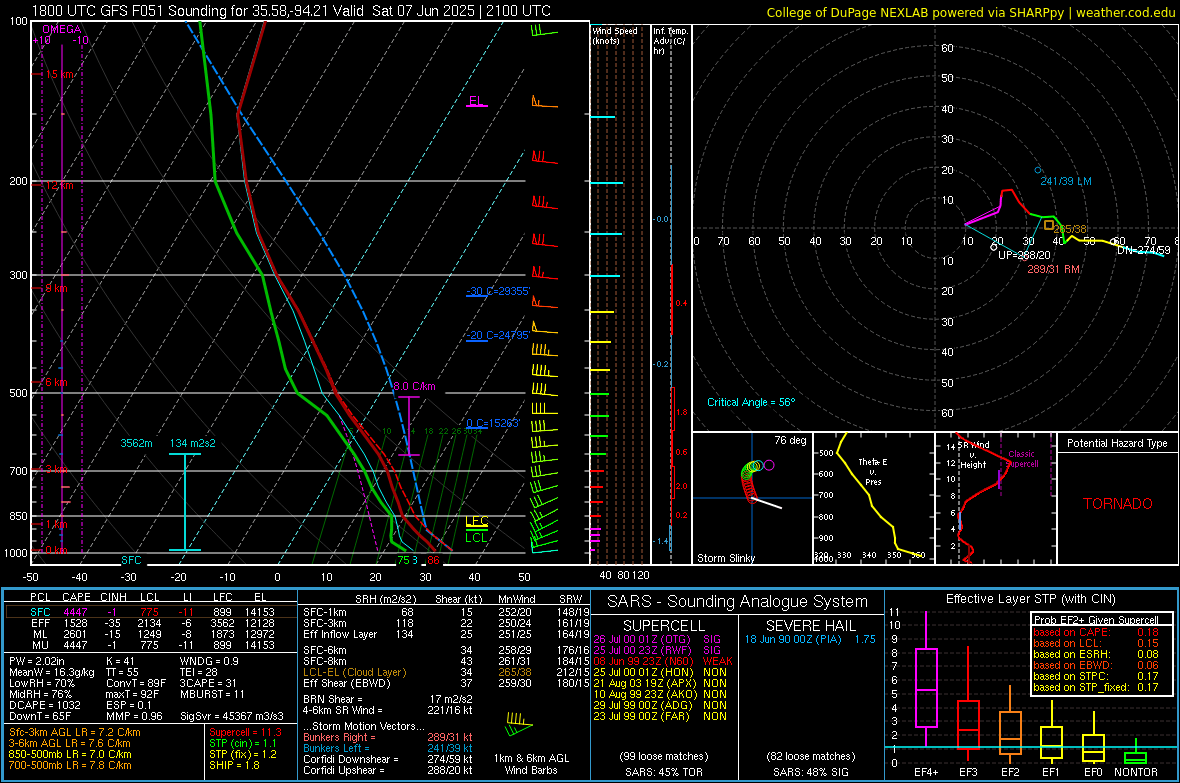Screen dimensions: 1180x783
Task: Click 'DCAPE = 1032' value
Action: tap(44, 705)
